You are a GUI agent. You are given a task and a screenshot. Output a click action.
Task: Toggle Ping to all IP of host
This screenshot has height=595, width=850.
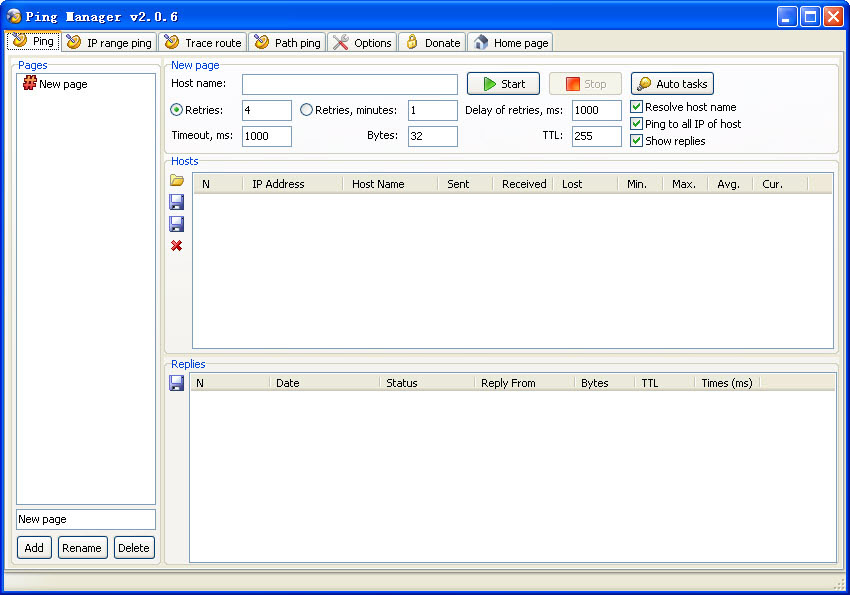(637, 124)
